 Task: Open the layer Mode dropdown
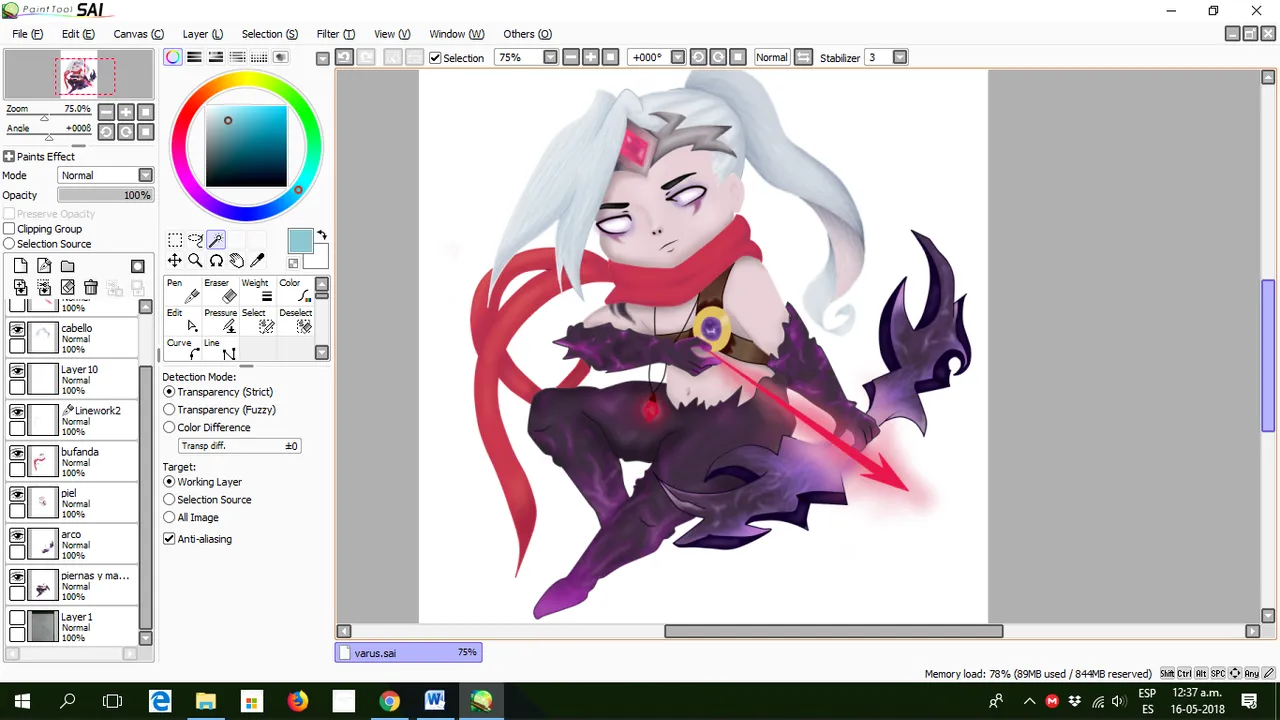click(x=146, y=175)
